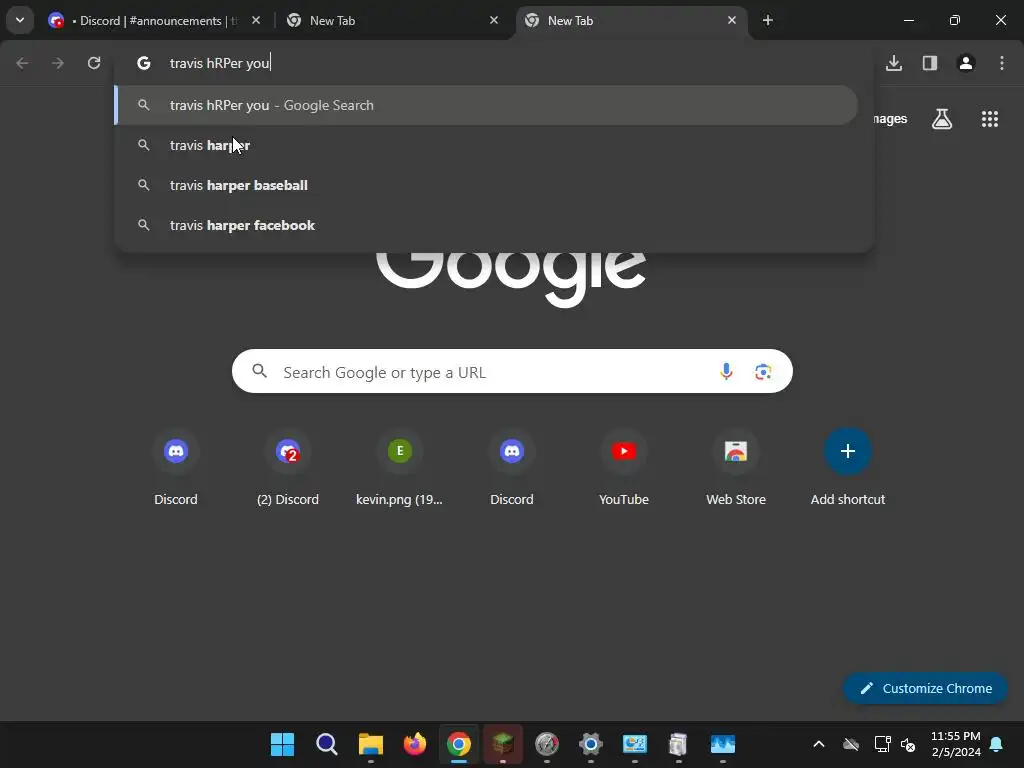Open the Web Store shortcut
Screen dimensions: 1024x768
tap(736, 467)
